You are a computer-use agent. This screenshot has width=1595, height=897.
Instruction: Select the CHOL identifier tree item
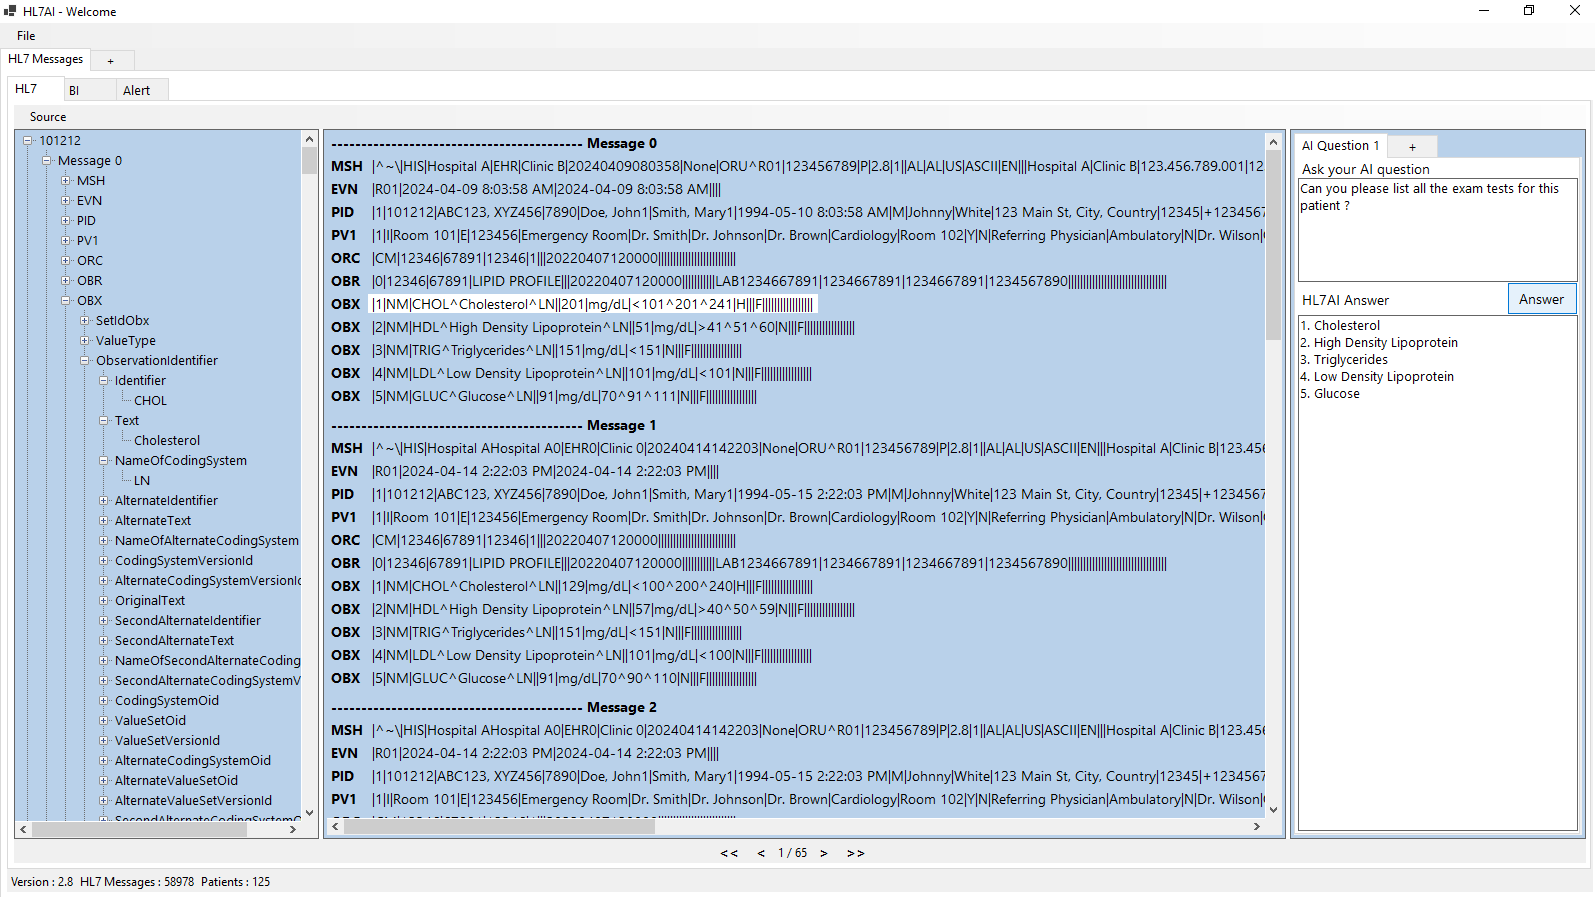[x=150, y=401]
